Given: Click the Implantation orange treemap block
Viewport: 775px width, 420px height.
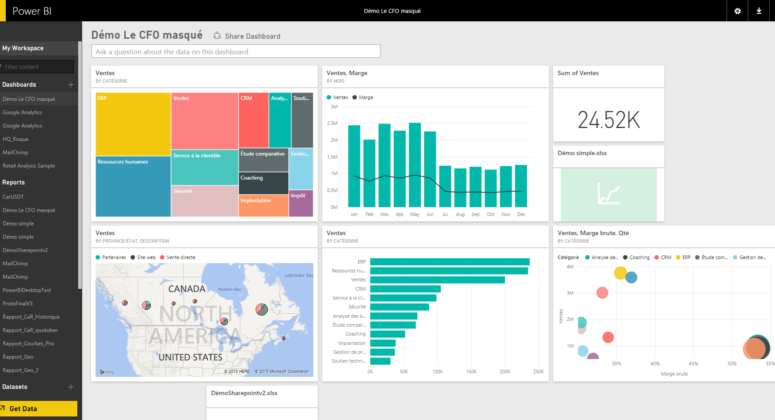Looking at the screenshot, I should pyautogui.click(x=263, y=206).
